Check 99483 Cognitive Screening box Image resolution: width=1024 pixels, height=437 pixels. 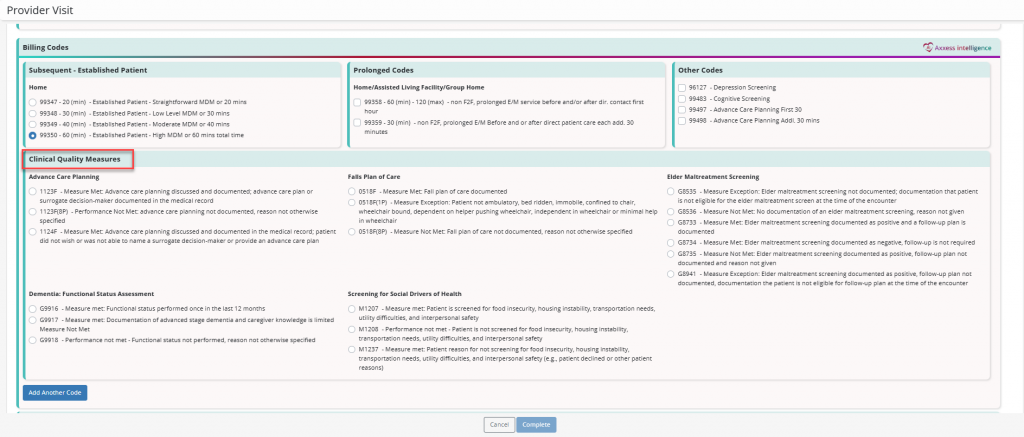coord(682,99)
